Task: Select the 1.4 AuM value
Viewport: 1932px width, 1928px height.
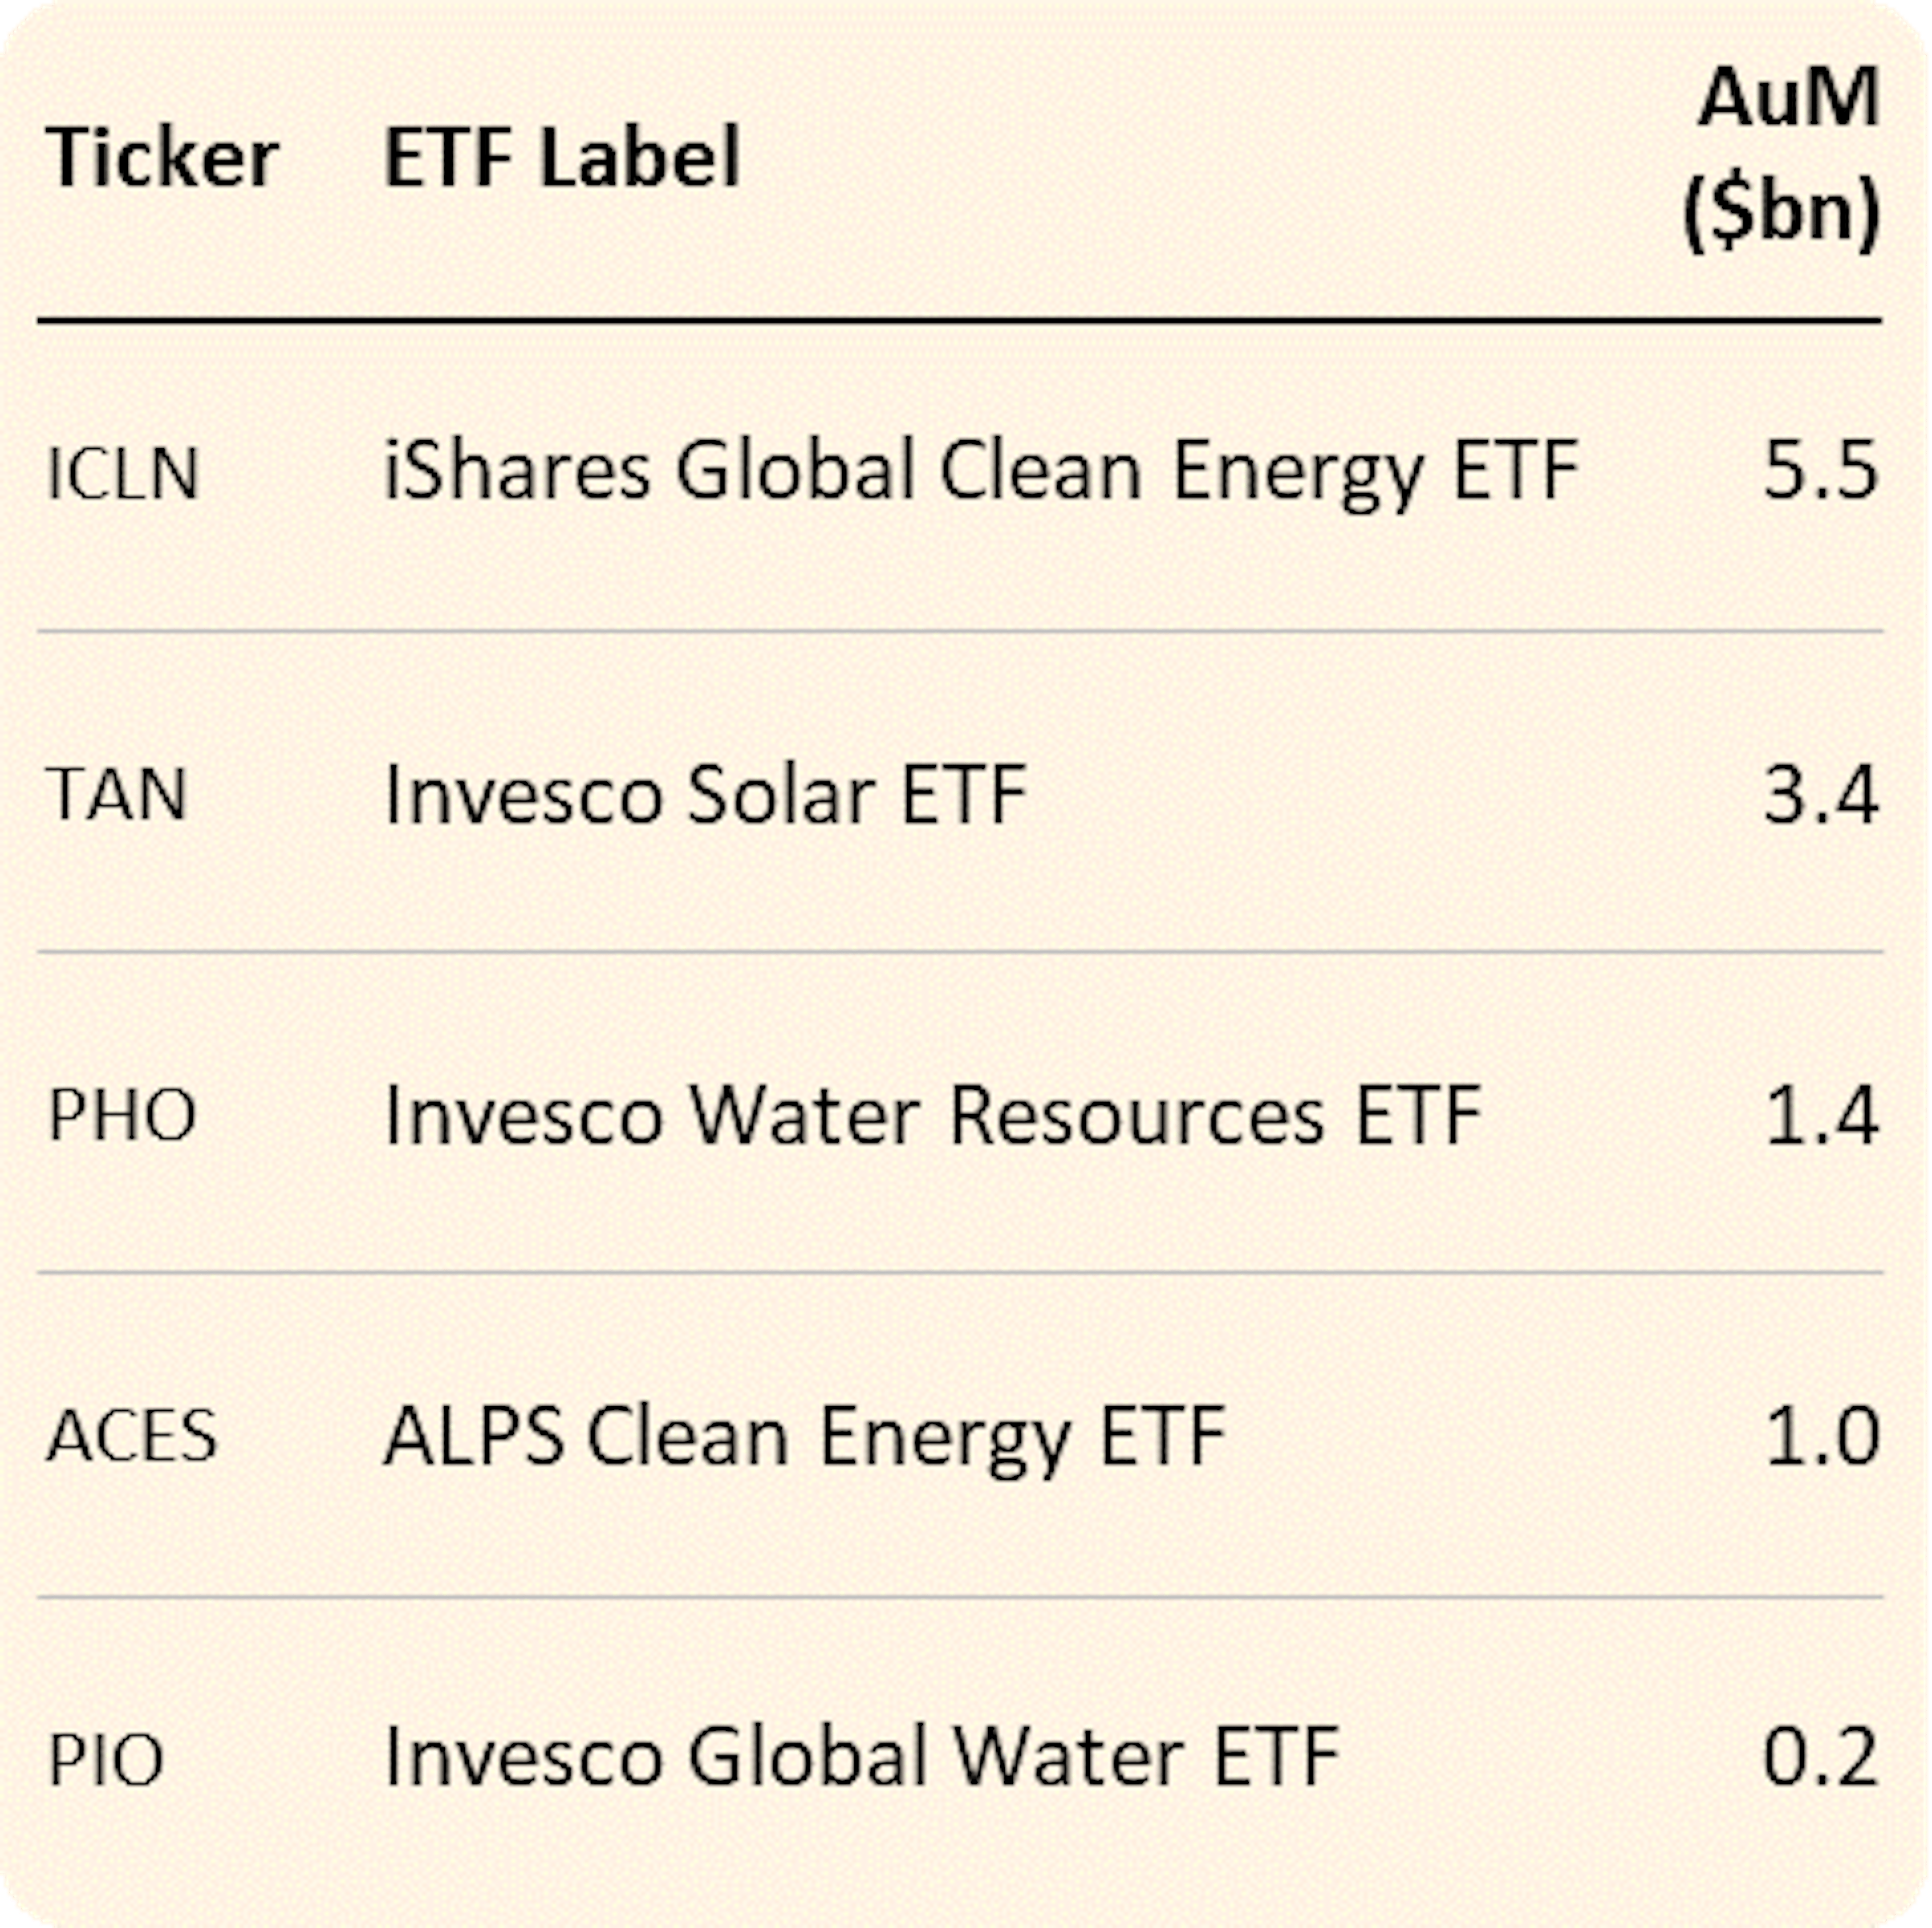Action: click(1820, 1115)
